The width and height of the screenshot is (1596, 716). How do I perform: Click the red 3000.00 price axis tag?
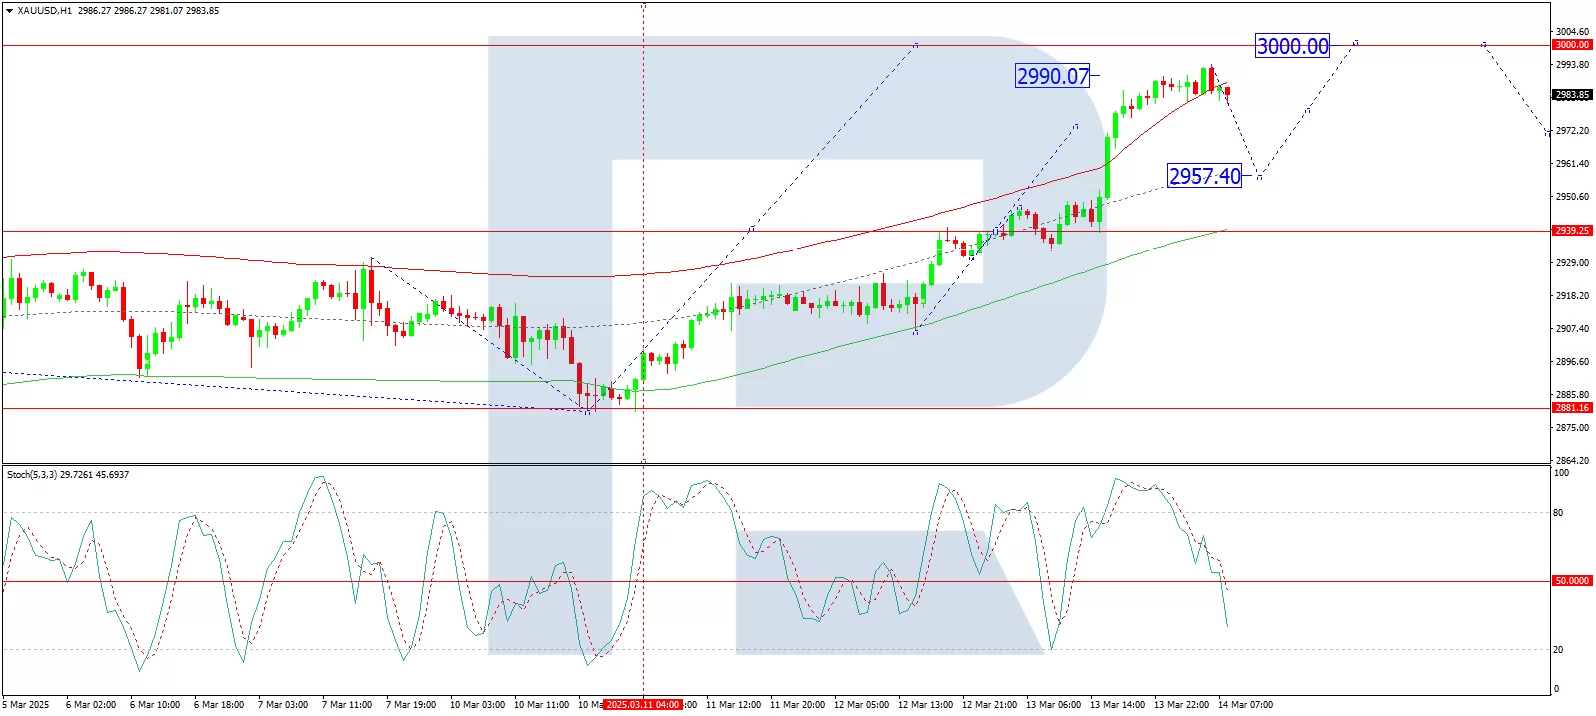(1571, 45)
